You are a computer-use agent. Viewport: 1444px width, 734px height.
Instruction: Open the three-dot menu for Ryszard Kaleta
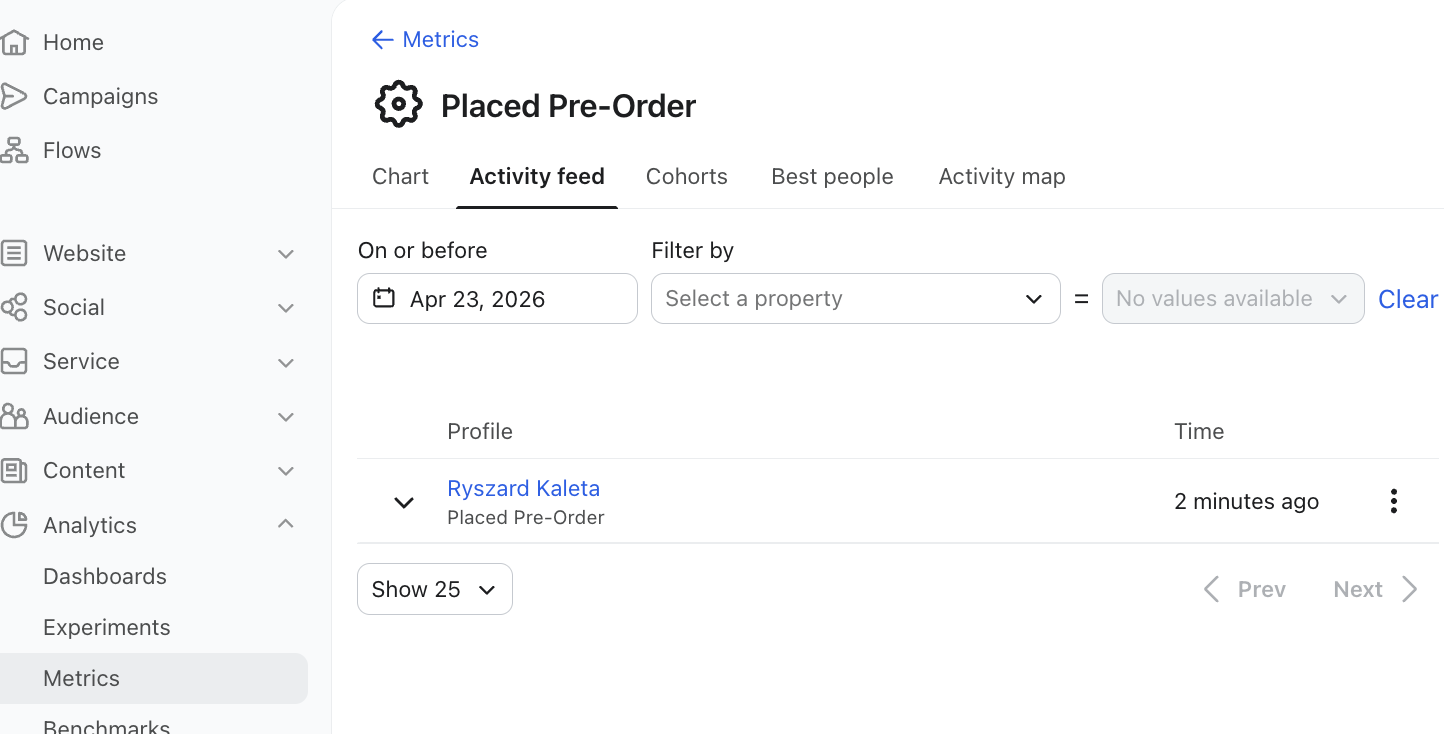coord(1393,501)
